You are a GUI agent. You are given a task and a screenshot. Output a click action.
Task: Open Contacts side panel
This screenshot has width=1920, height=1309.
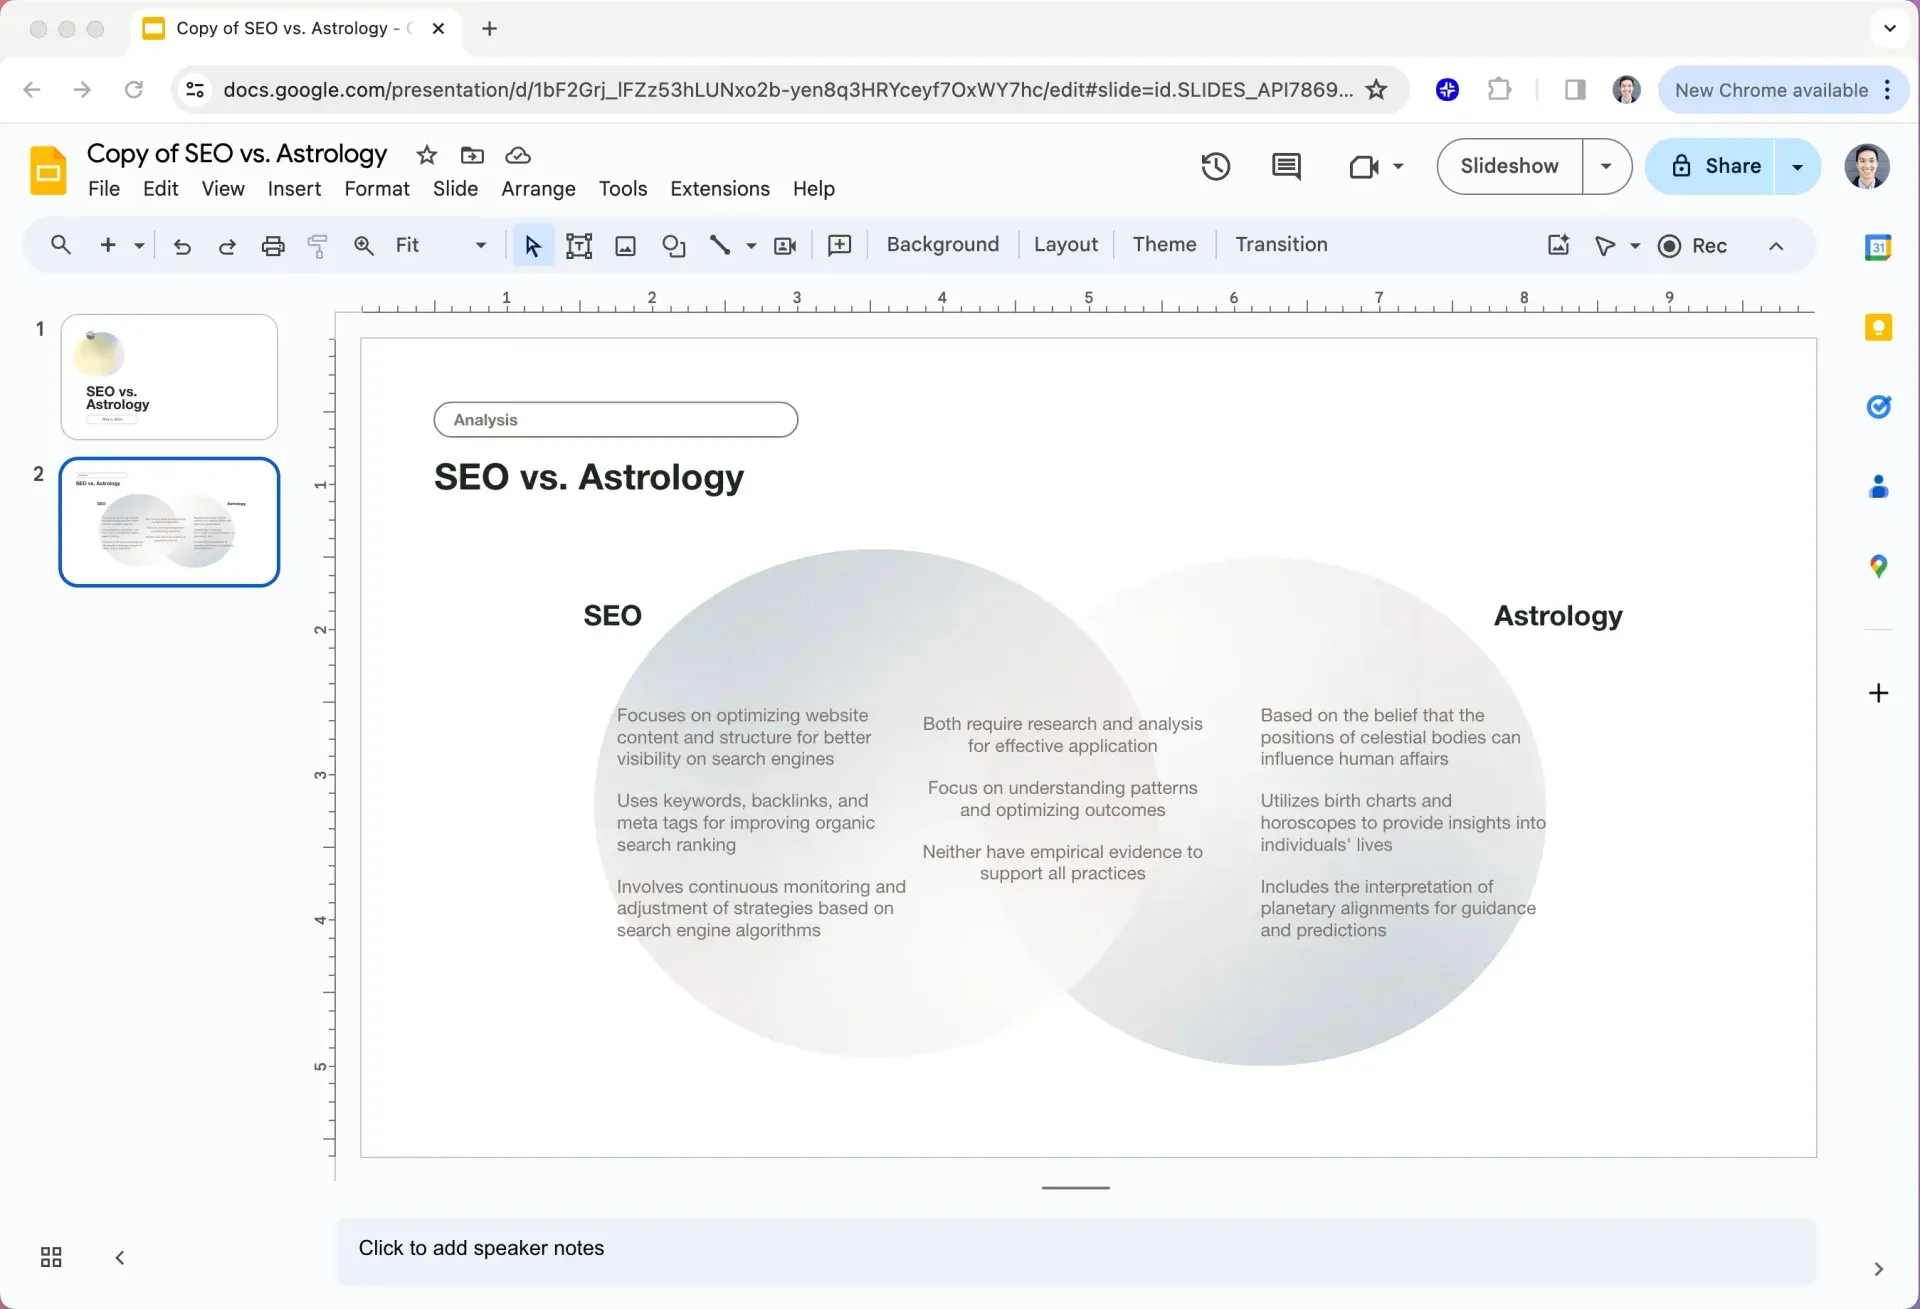(x=1878, y=487)
